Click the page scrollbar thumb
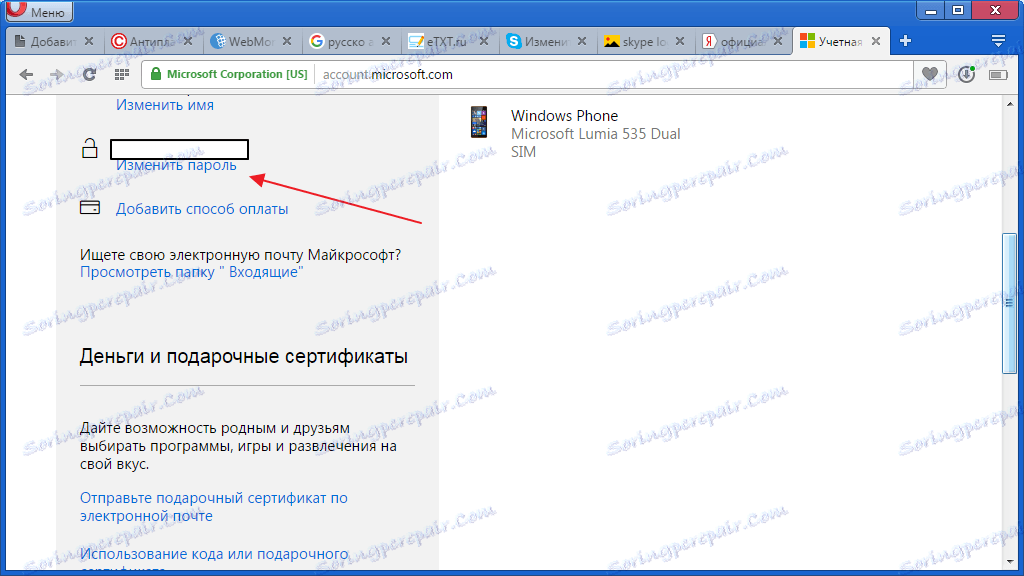1024x576 pixels. pyautogui.click(x=1010, y=304)
